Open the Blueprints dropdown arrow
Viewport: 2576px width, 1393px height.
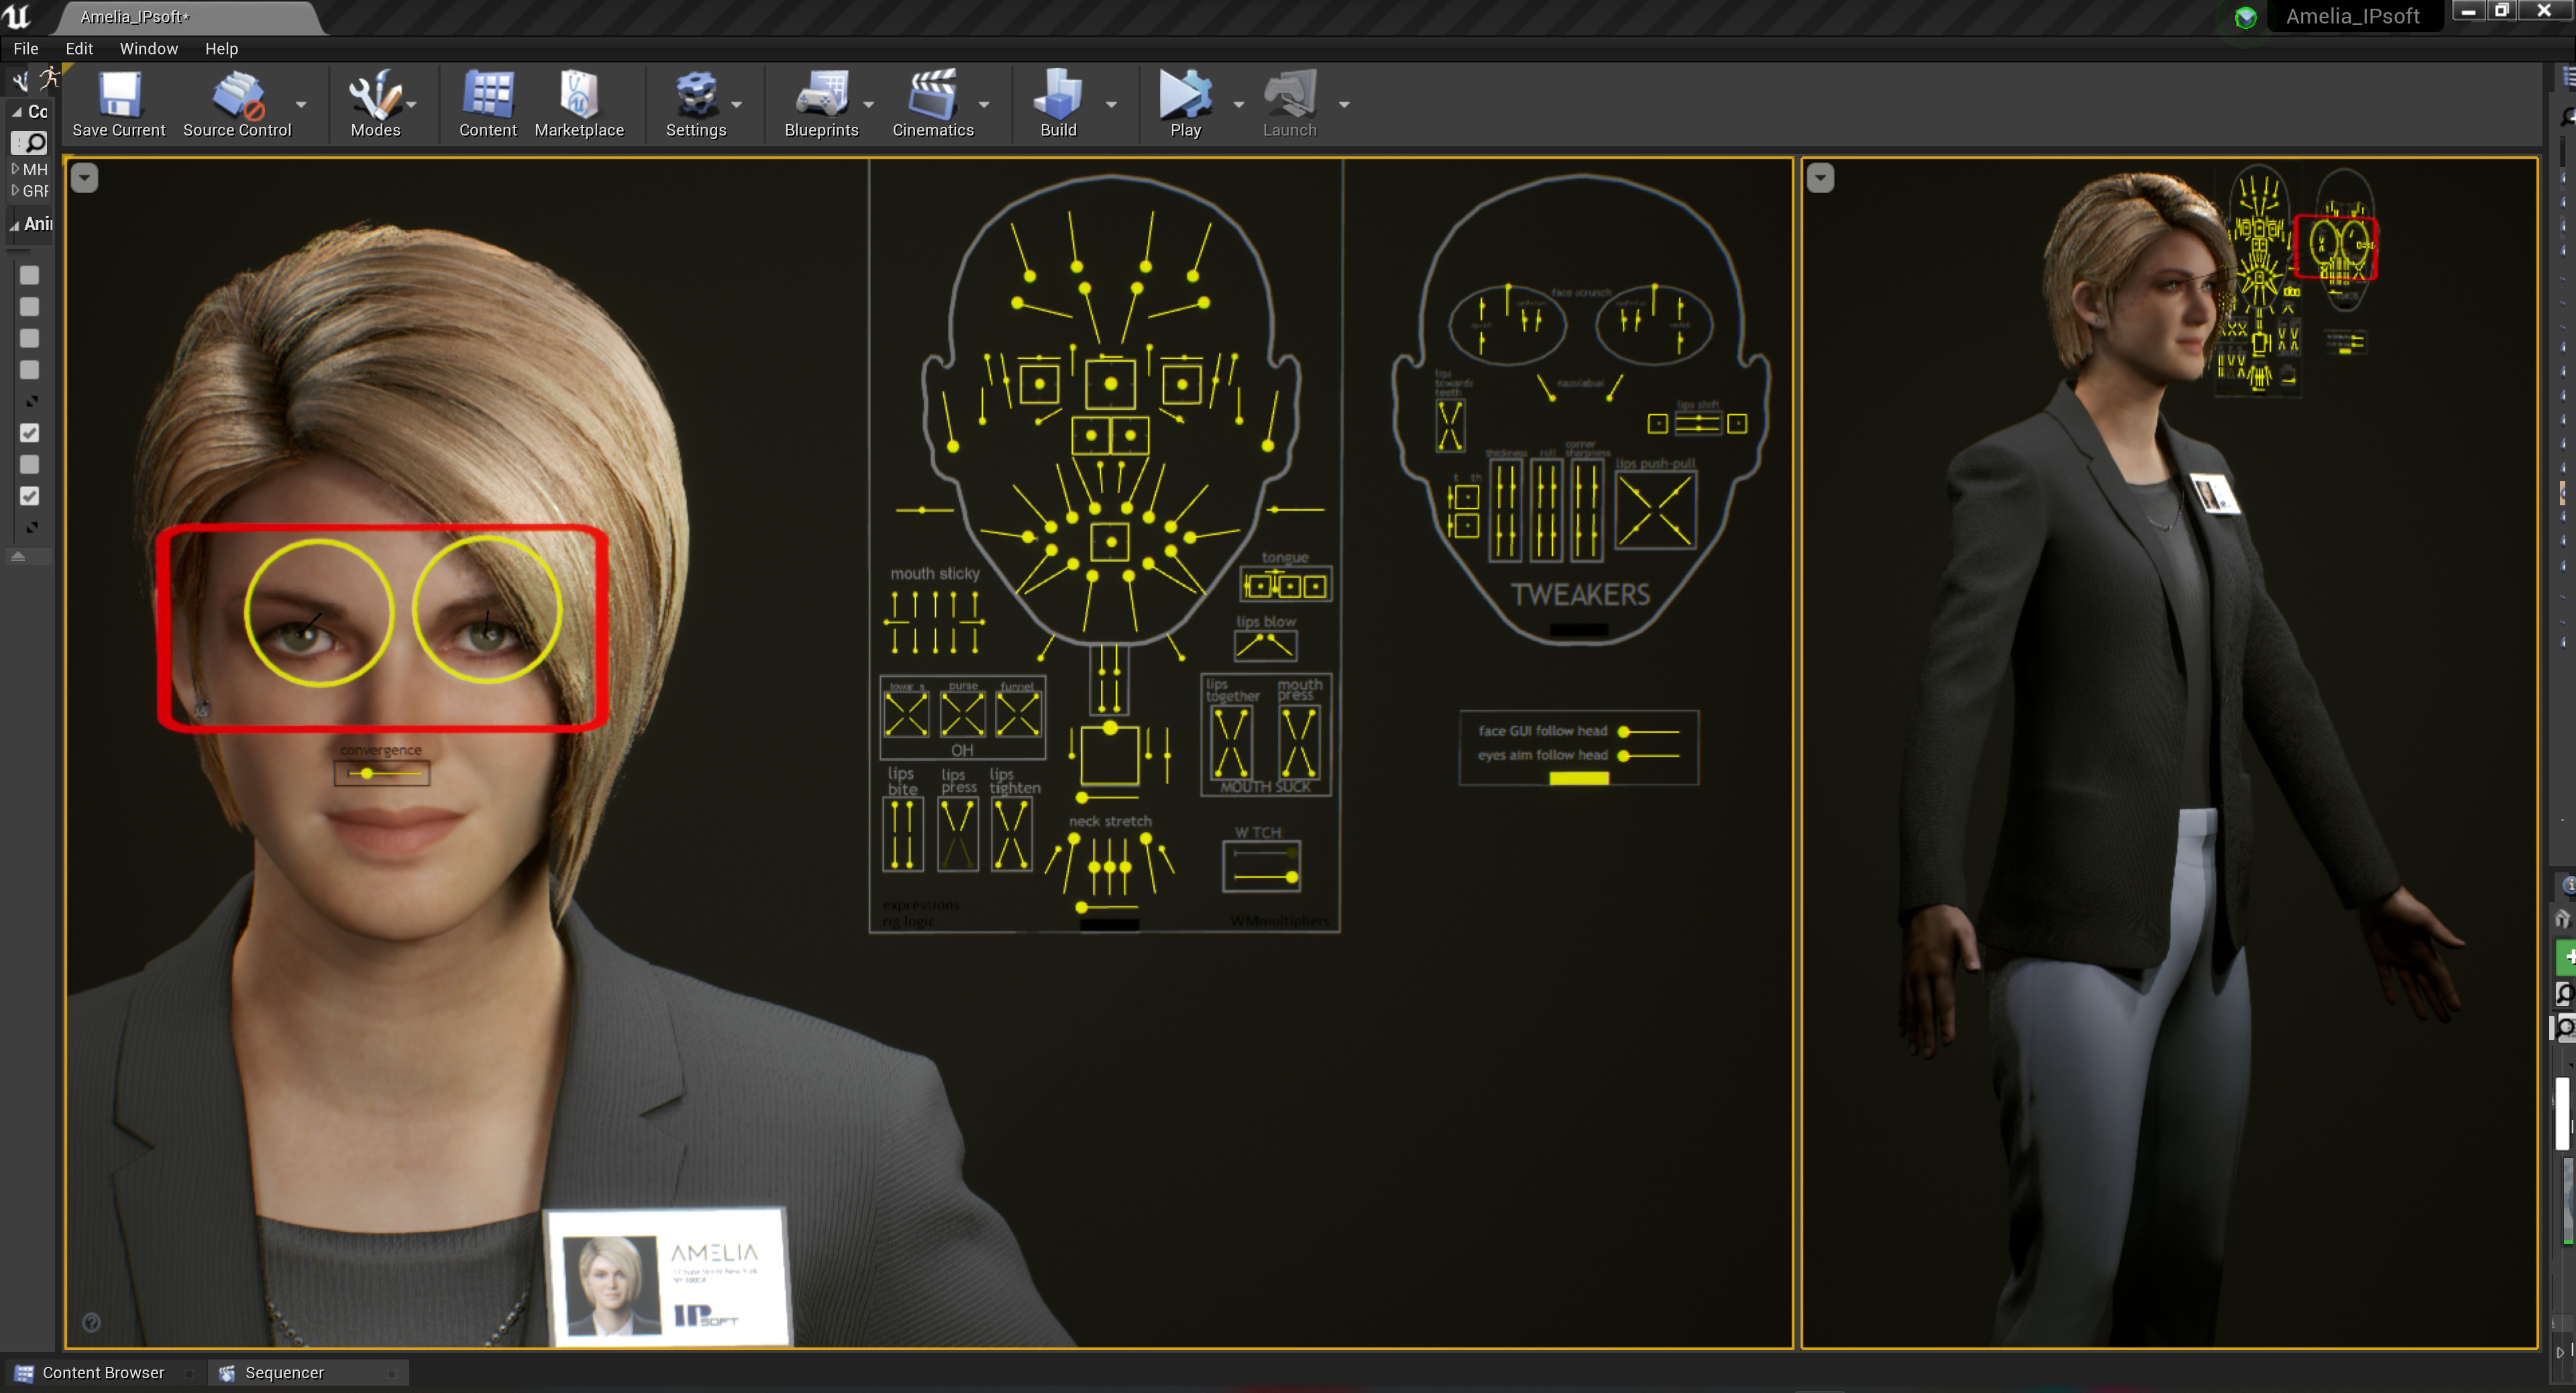pos(868,104)
